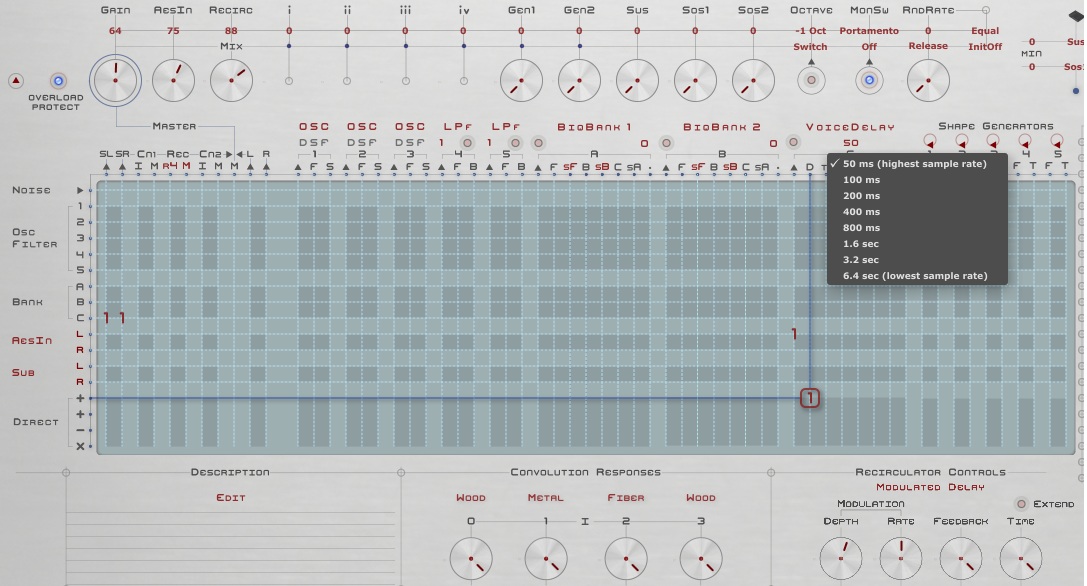Image resolution: width=1087 pixels, height=586 pixels.
Task: Click the Recirc value 88
Action: [x=232, y=31]
